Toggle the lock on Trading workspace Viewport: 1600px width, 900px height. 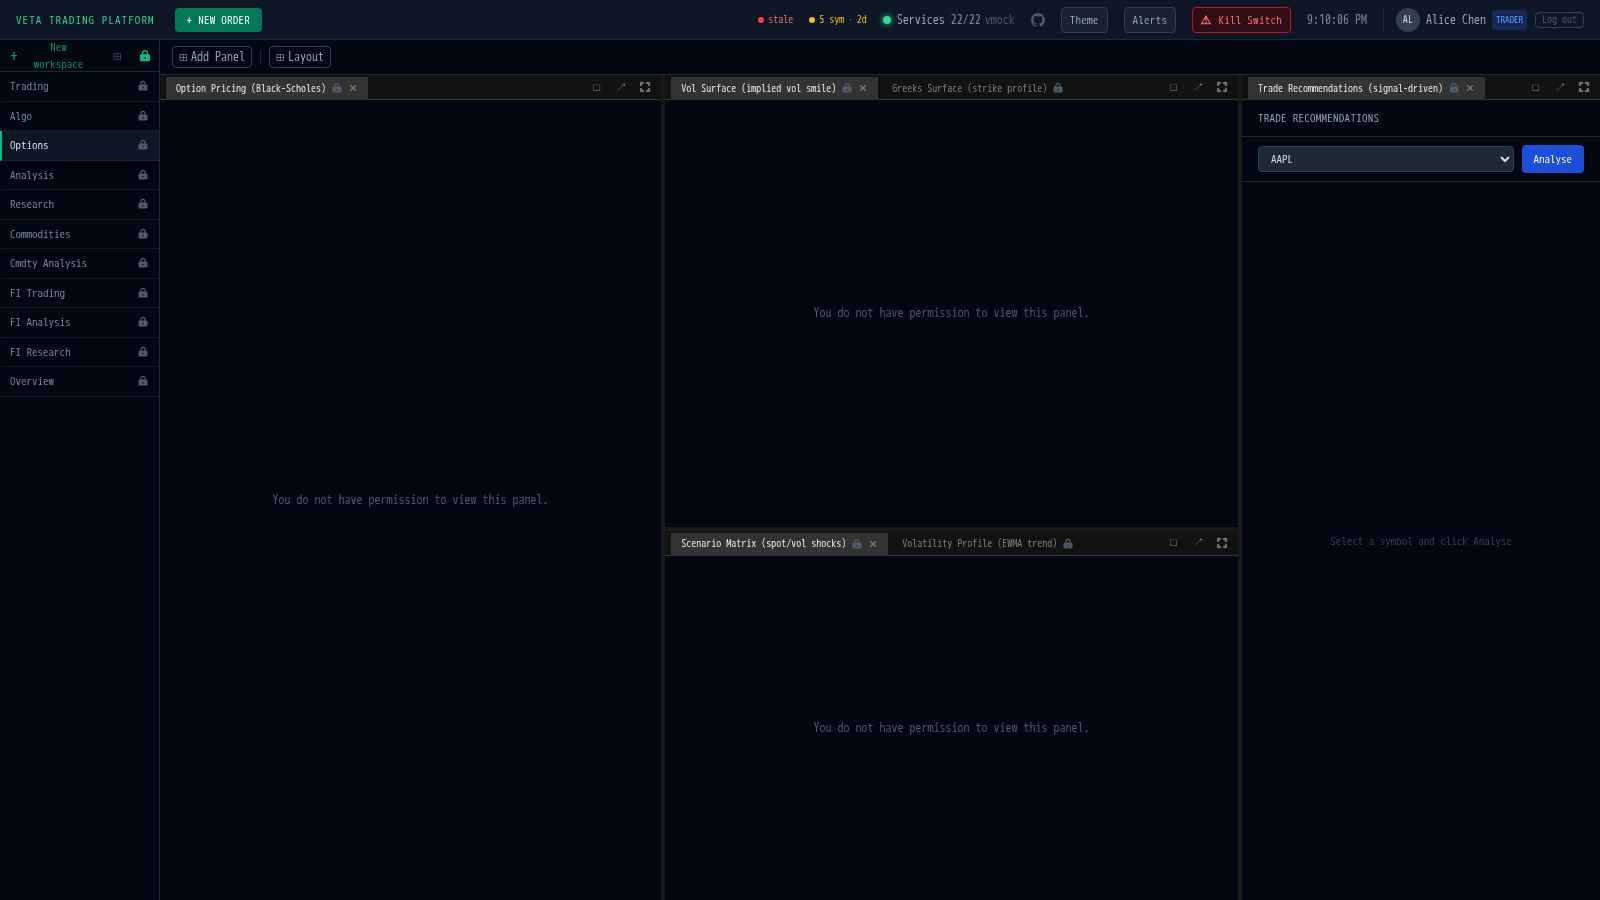143,87
